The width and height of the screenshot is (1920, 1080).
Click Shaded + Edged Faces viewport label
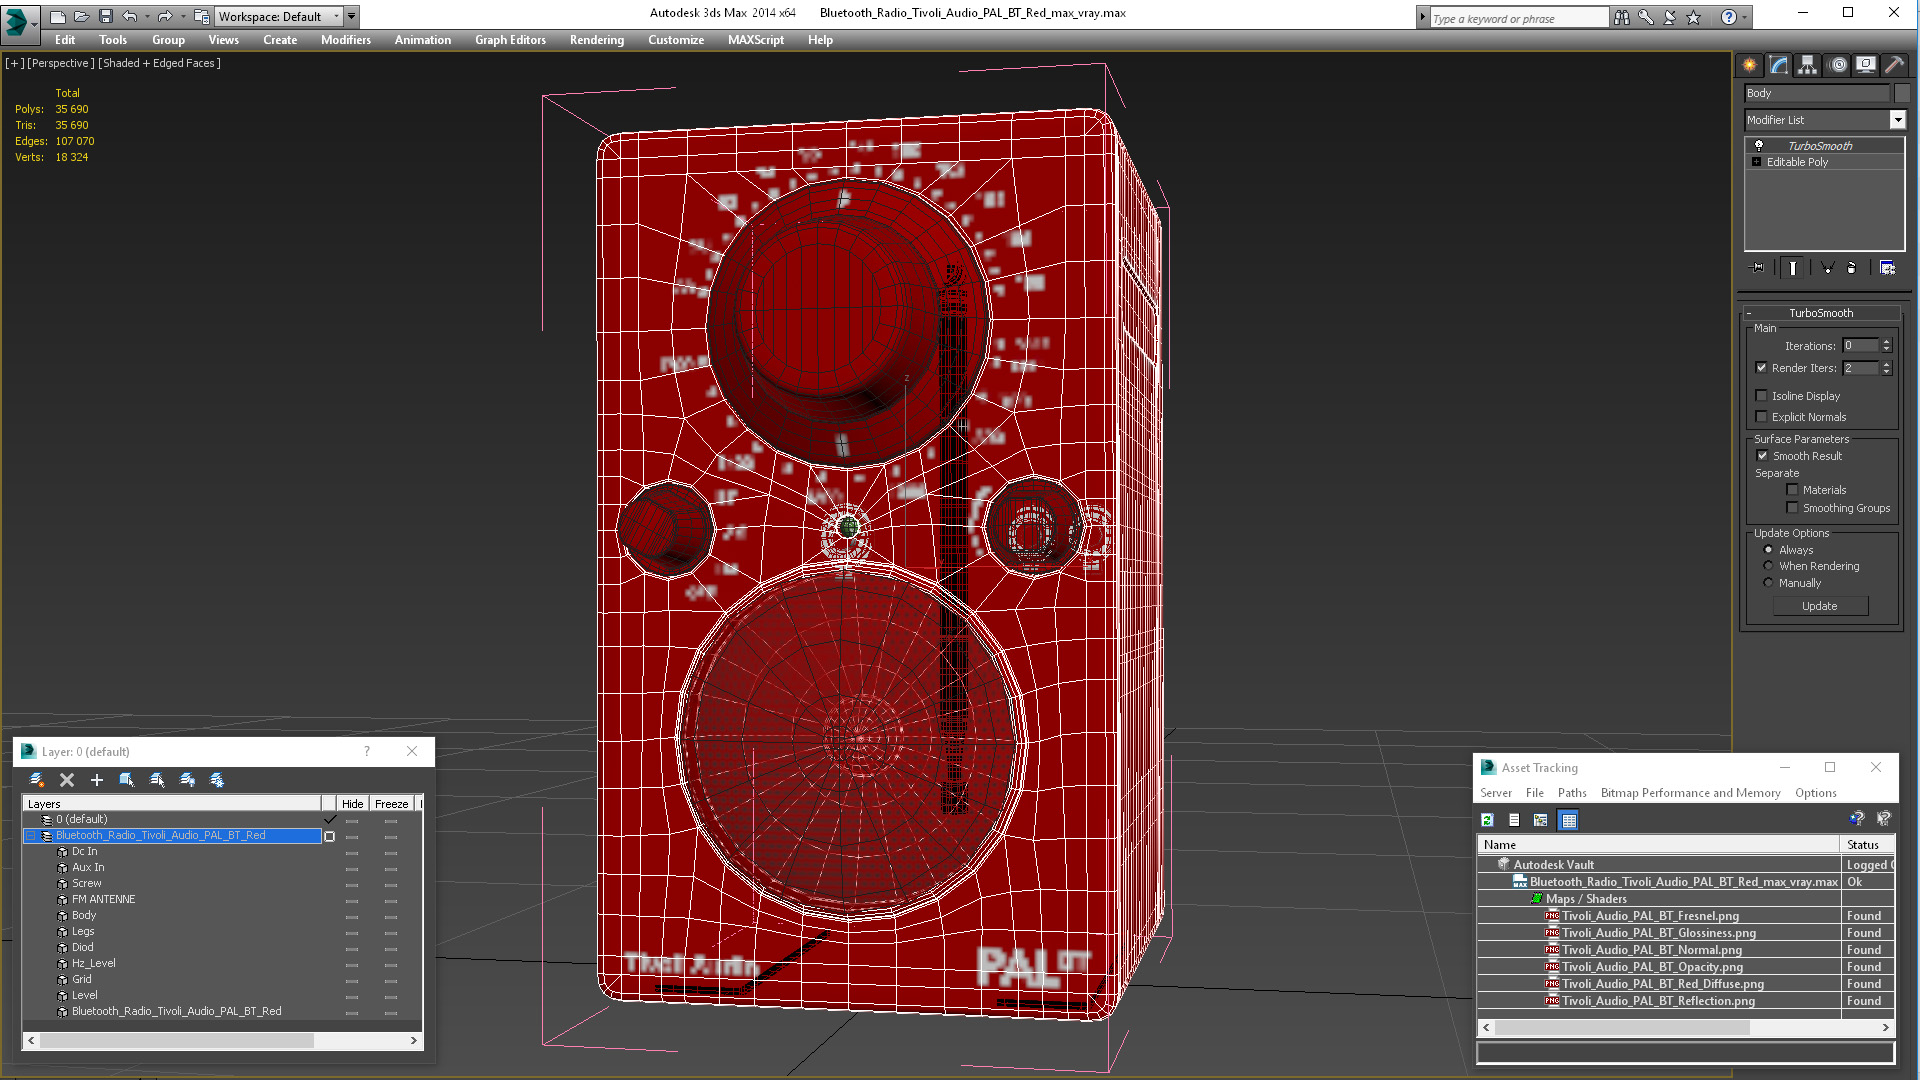click(159, 63)
